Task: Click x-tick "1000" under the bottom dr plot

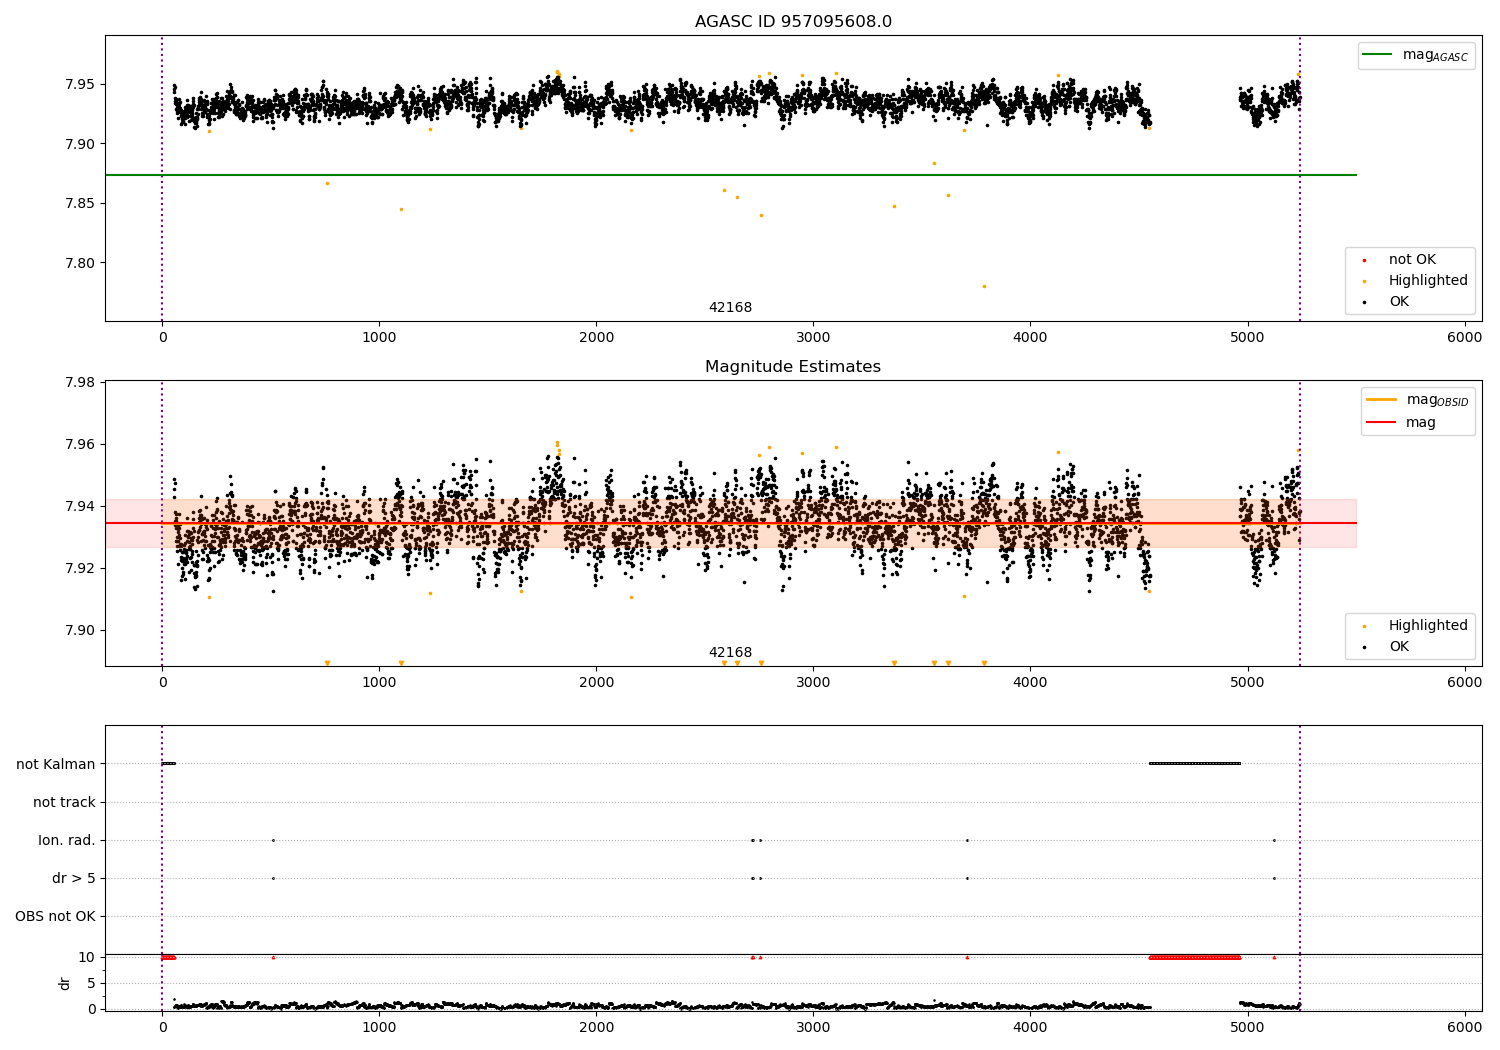Action: click(379, 1028)
